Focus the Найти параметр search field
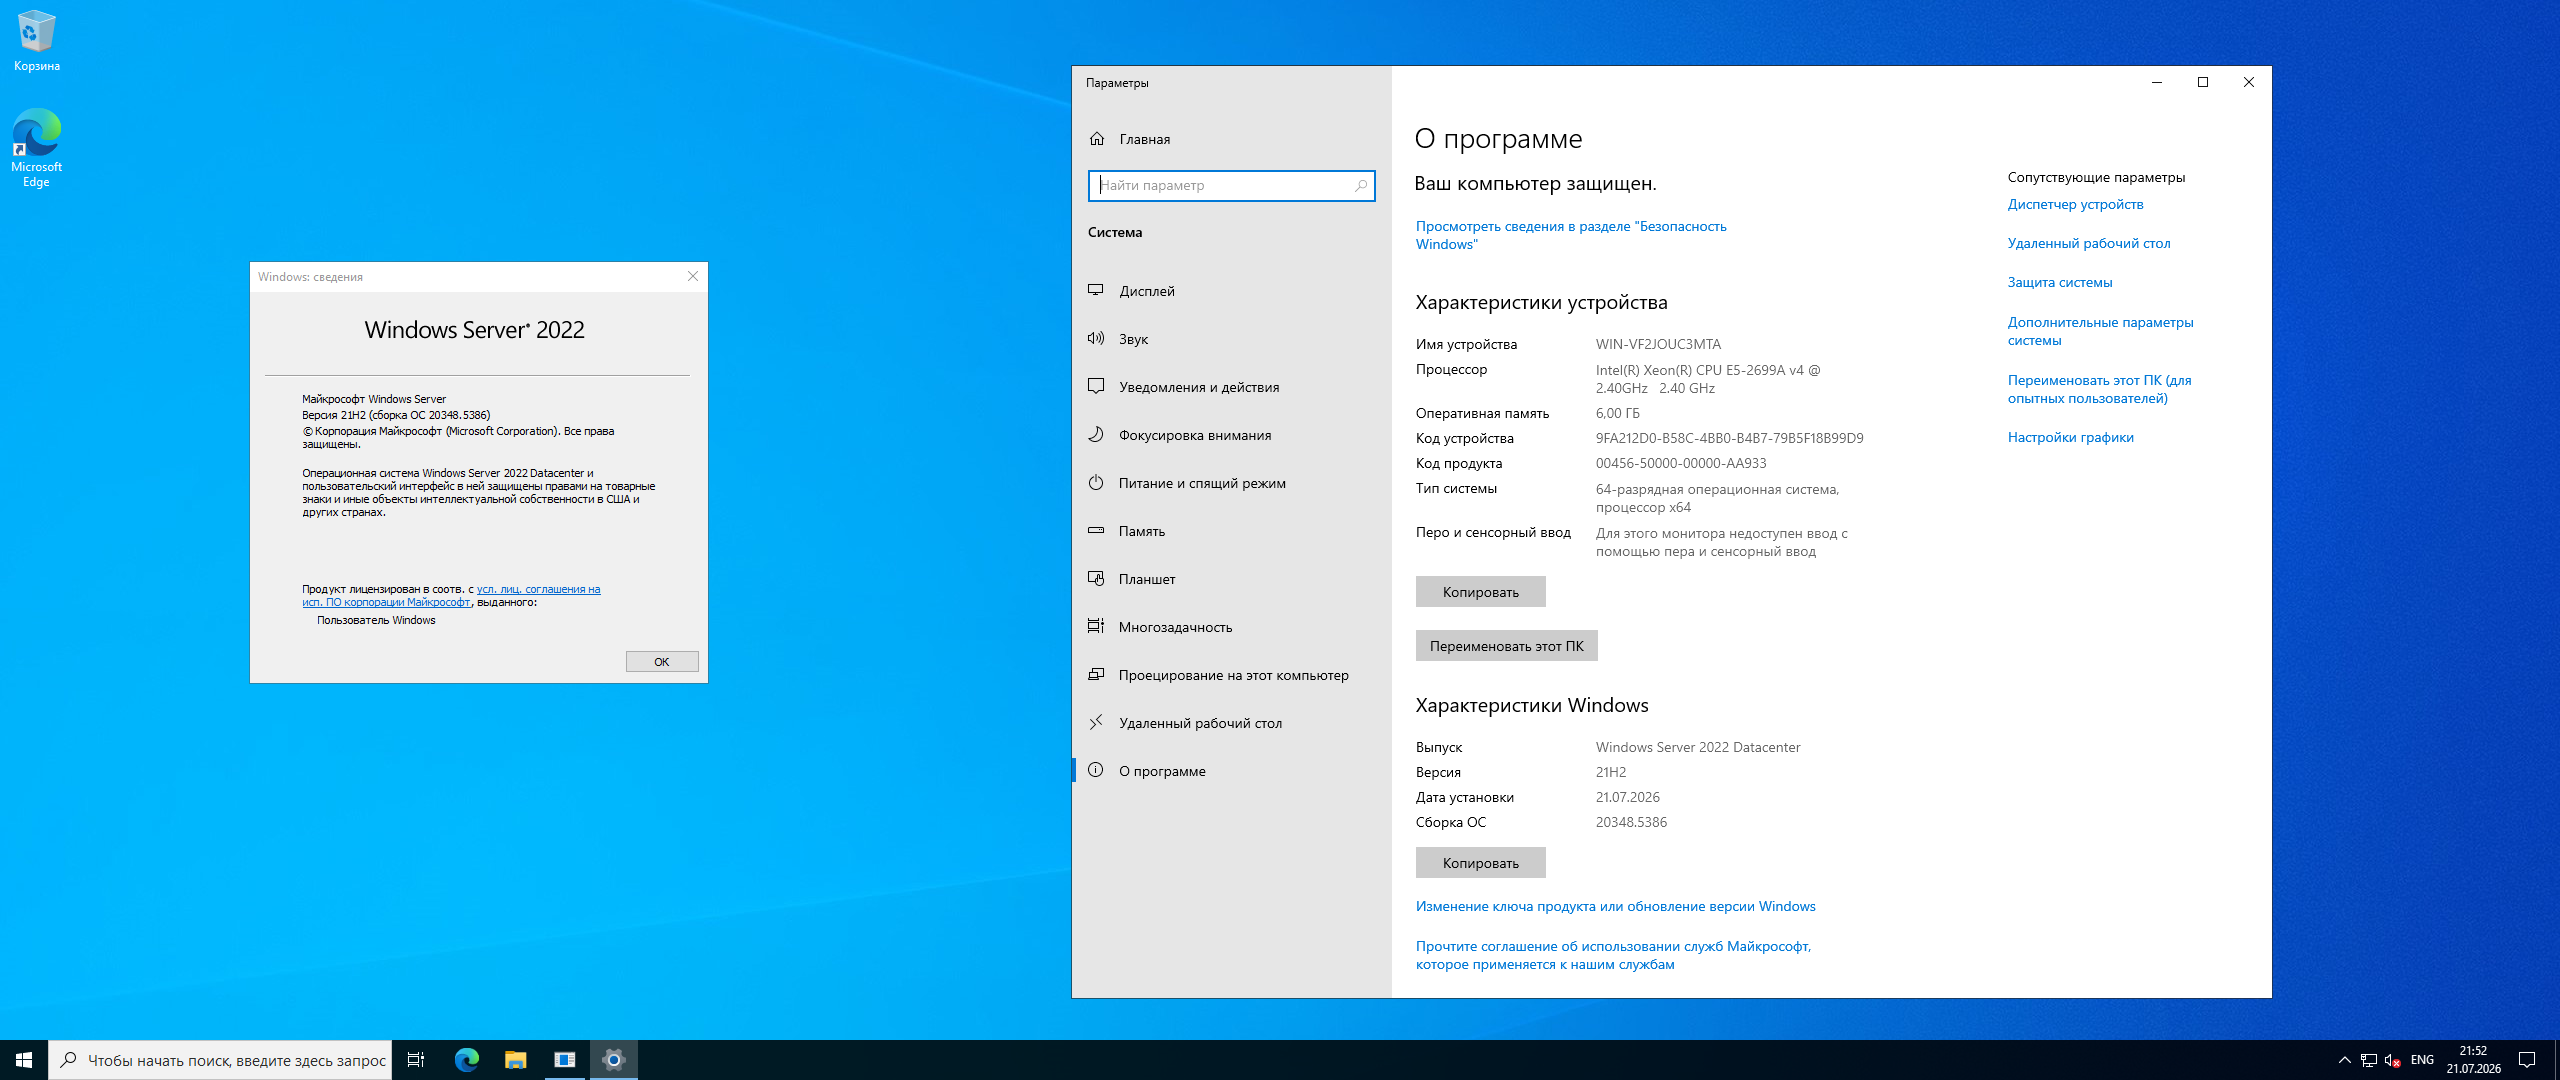The image size is (2560, 1080). tap(1231, 186)
